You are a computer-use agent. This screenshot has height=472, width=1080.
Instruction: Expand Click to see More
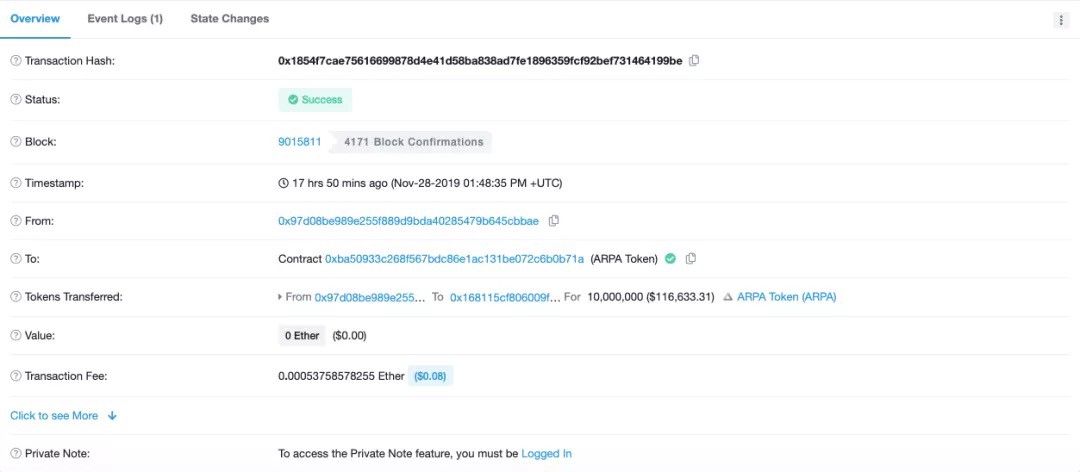[x=63, y=415]
